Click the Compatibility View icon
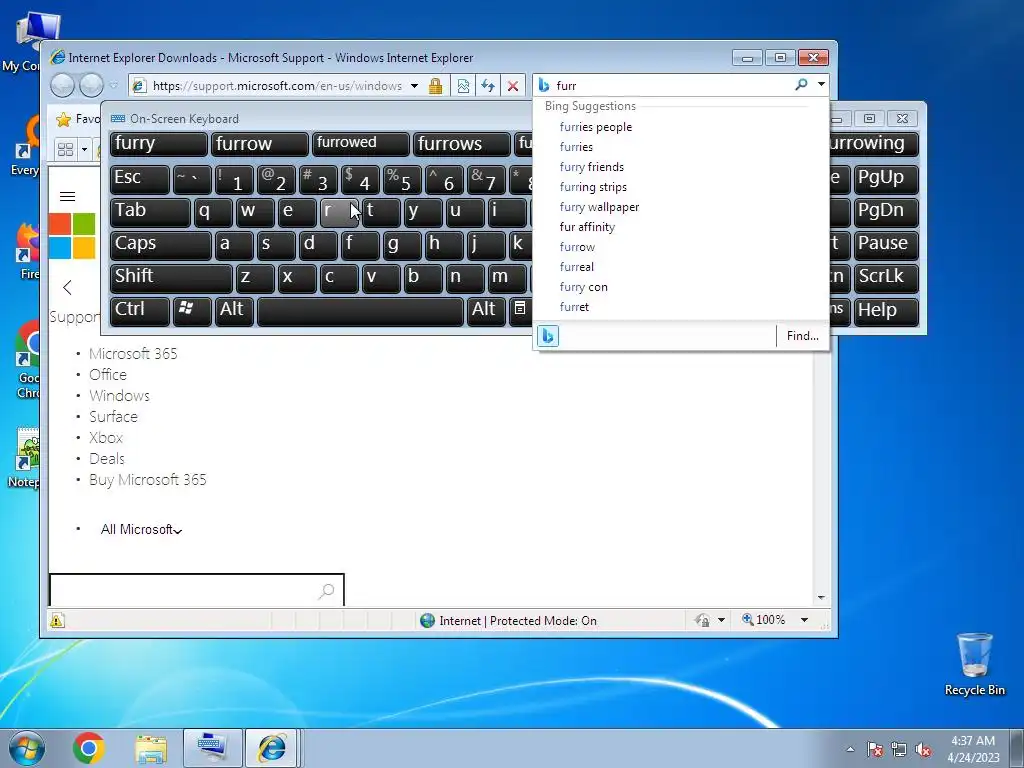Viewport: 1024px width, 768px height. pos(463,86)
